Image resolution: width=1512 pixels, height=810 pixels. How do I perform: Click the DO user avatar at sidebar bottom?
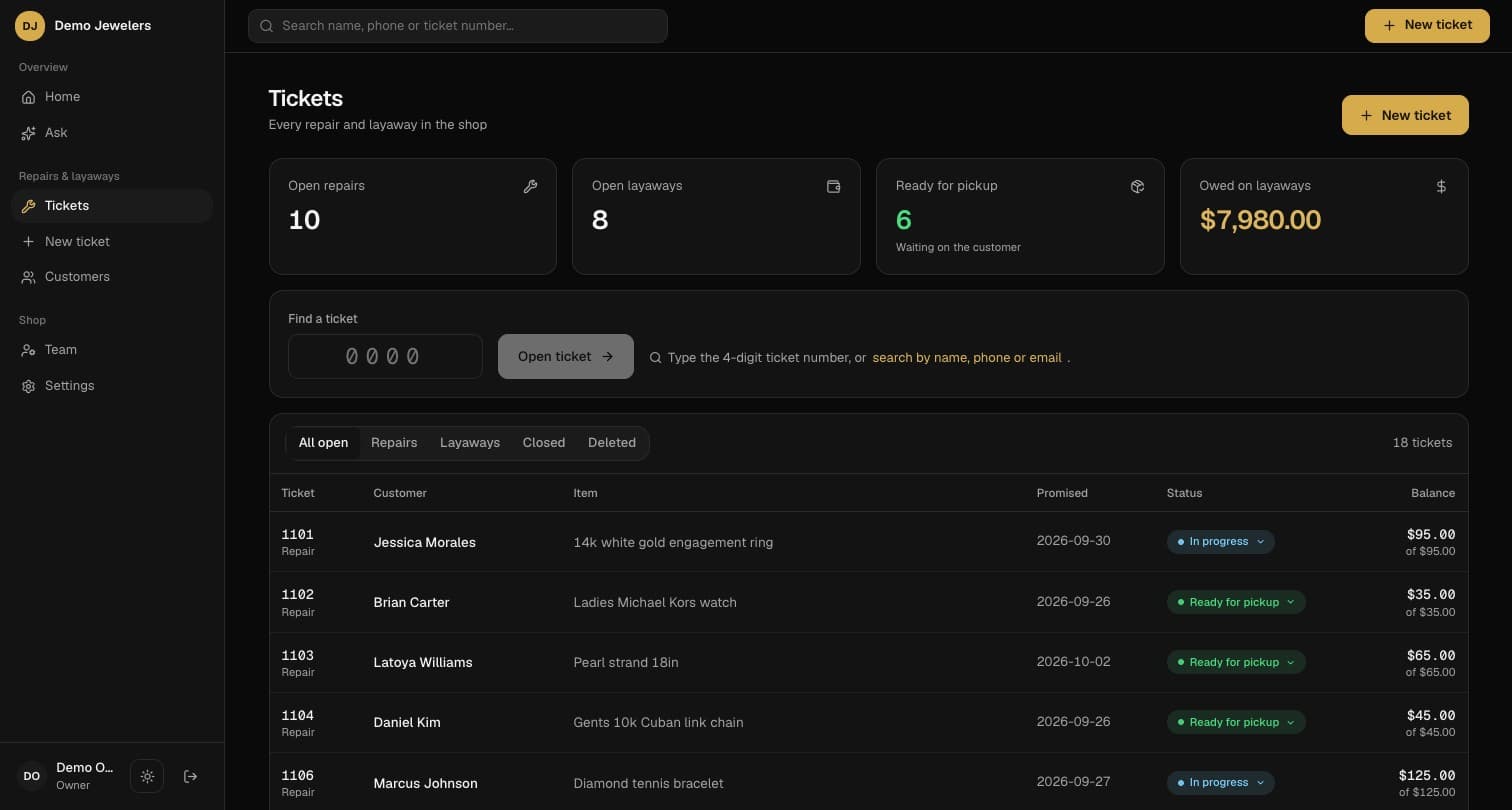click(32, 776)
